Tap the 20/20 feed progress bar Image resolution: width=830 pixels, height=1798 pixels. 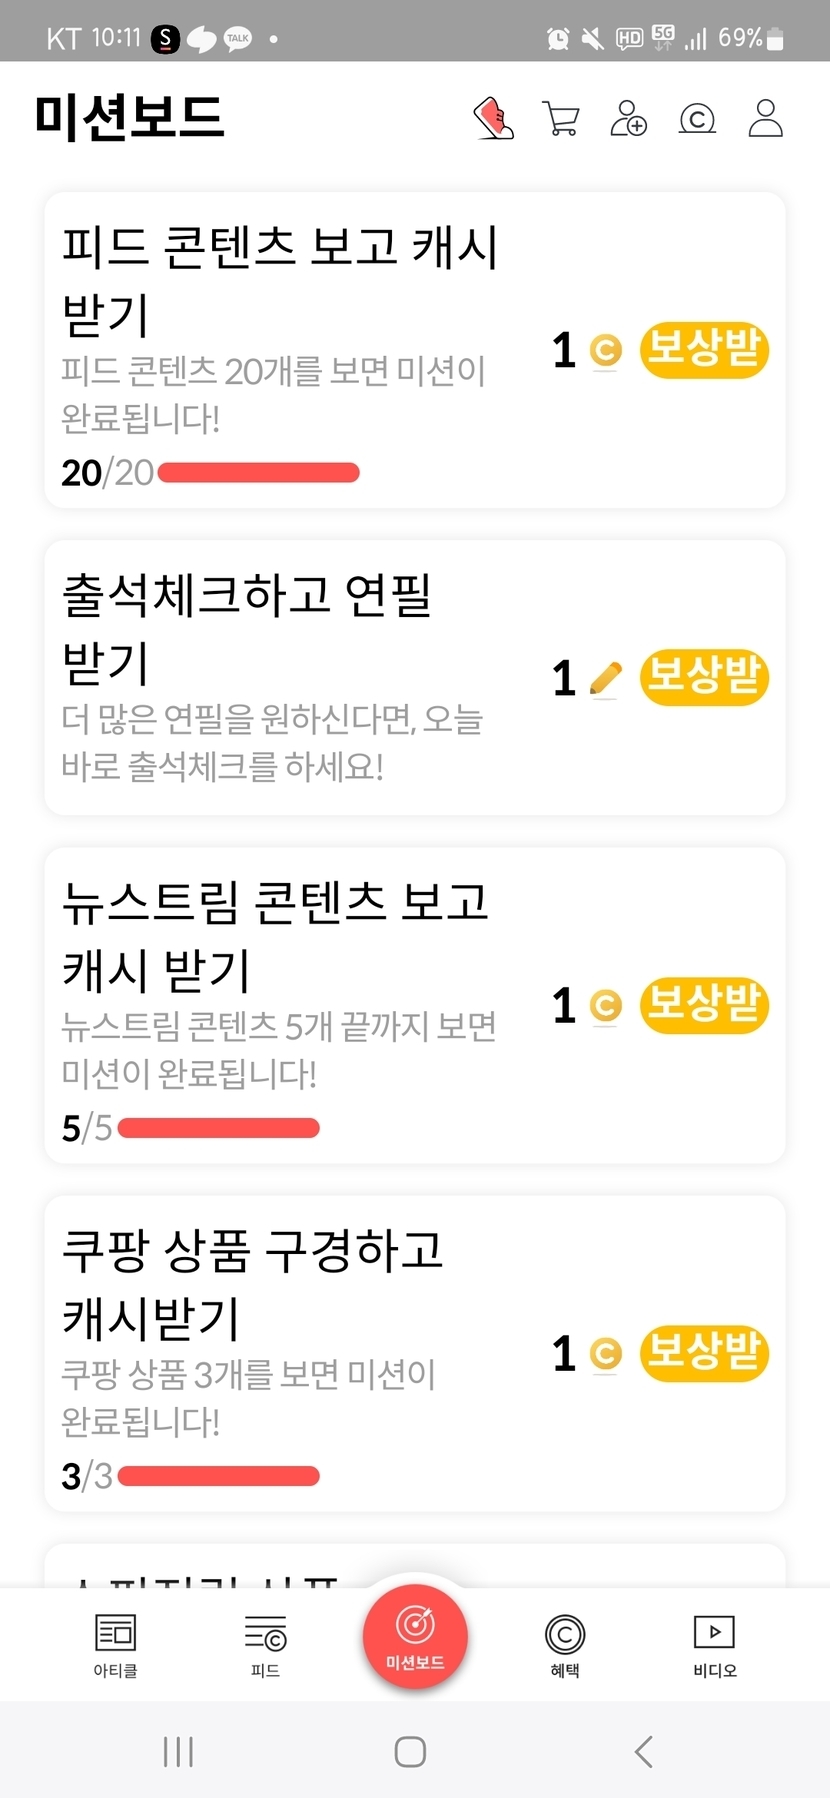tap(258, 473)
